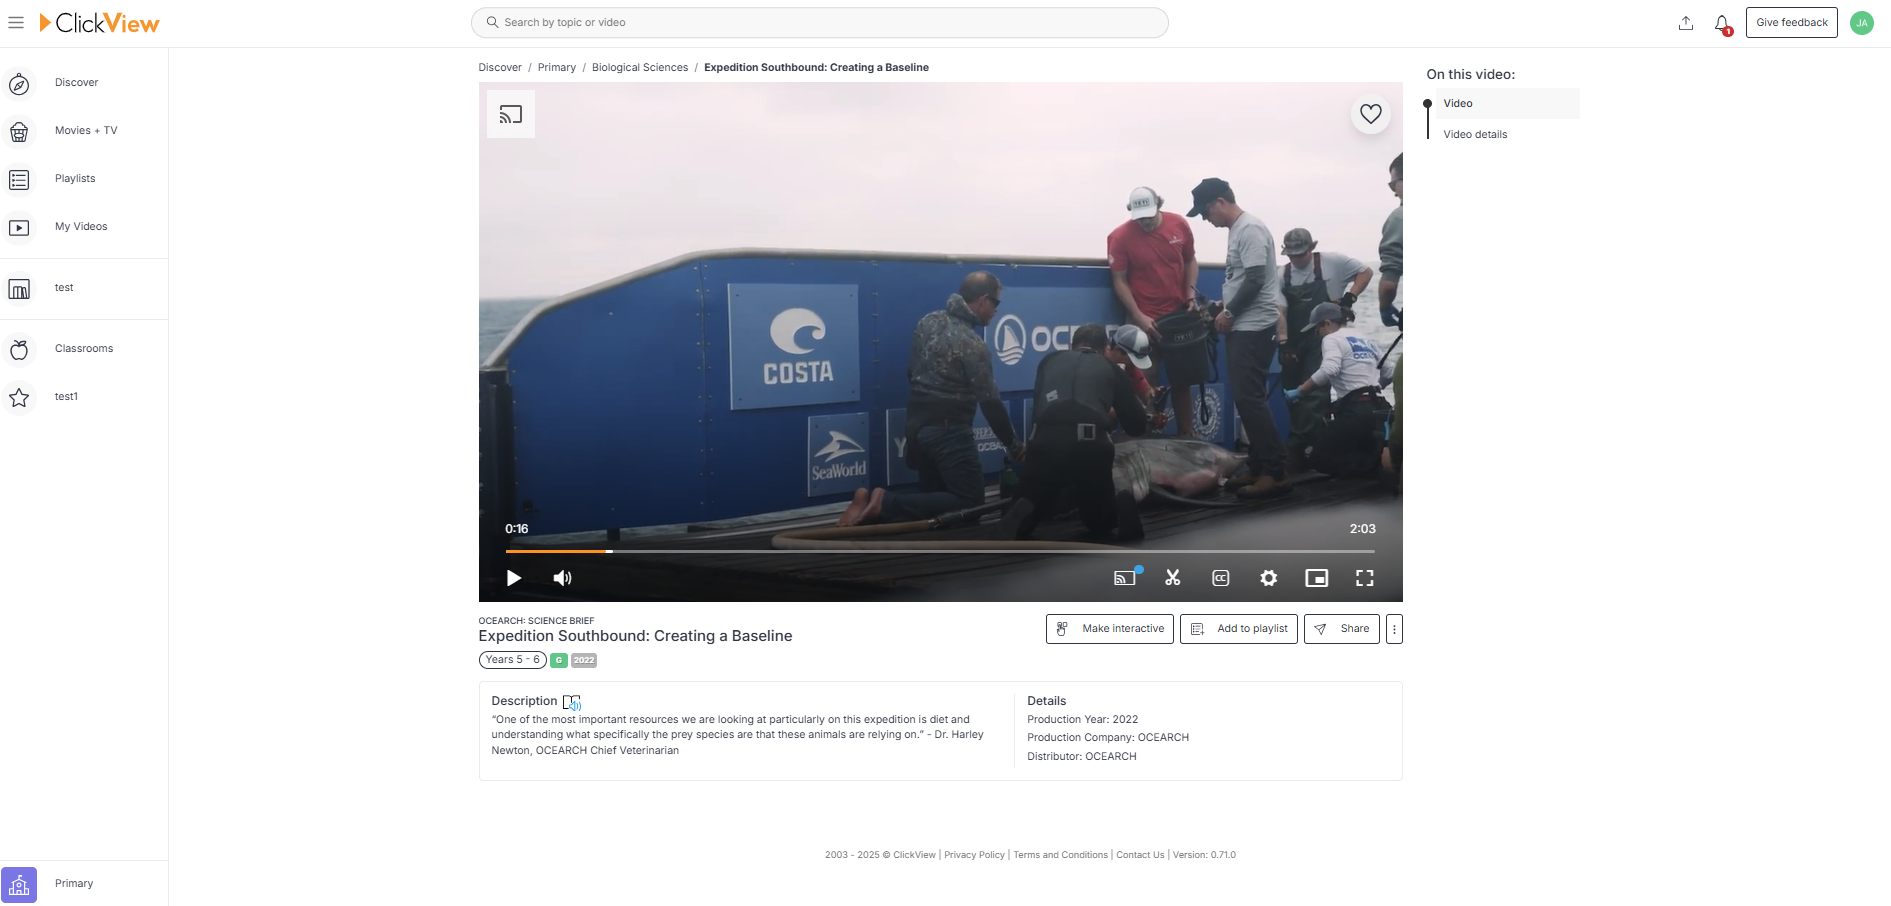The image size is (1891, 906).
Task: Open My Videos in sidebar
Action: (x=81, y=227)
